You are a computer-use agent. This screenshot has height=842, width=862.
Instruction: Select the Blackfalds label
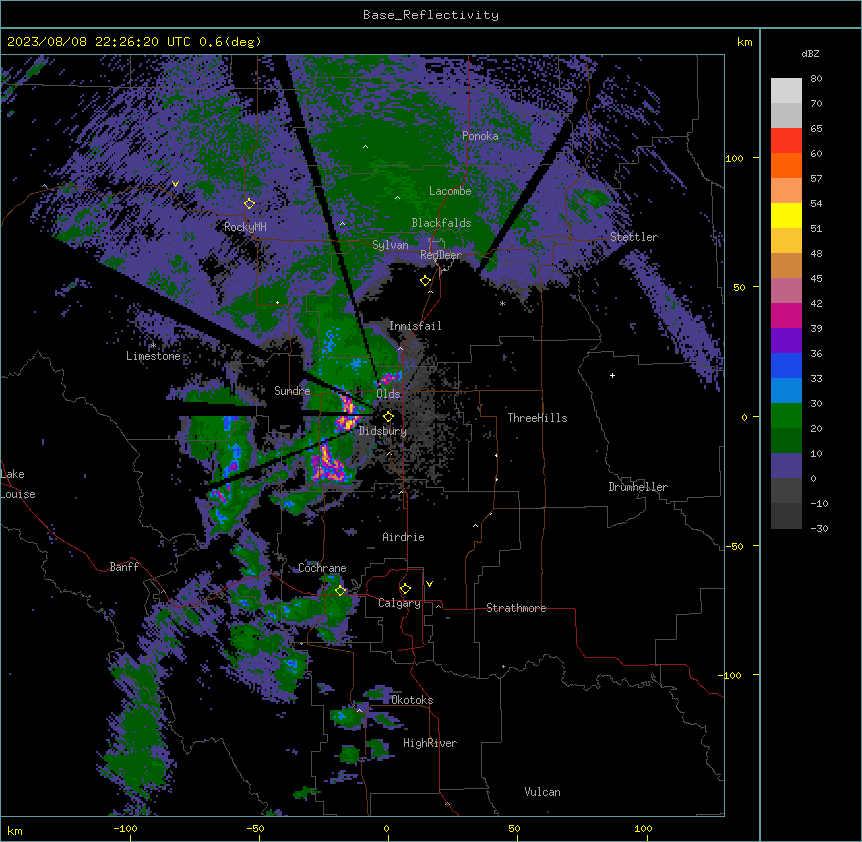coord(441,223)
